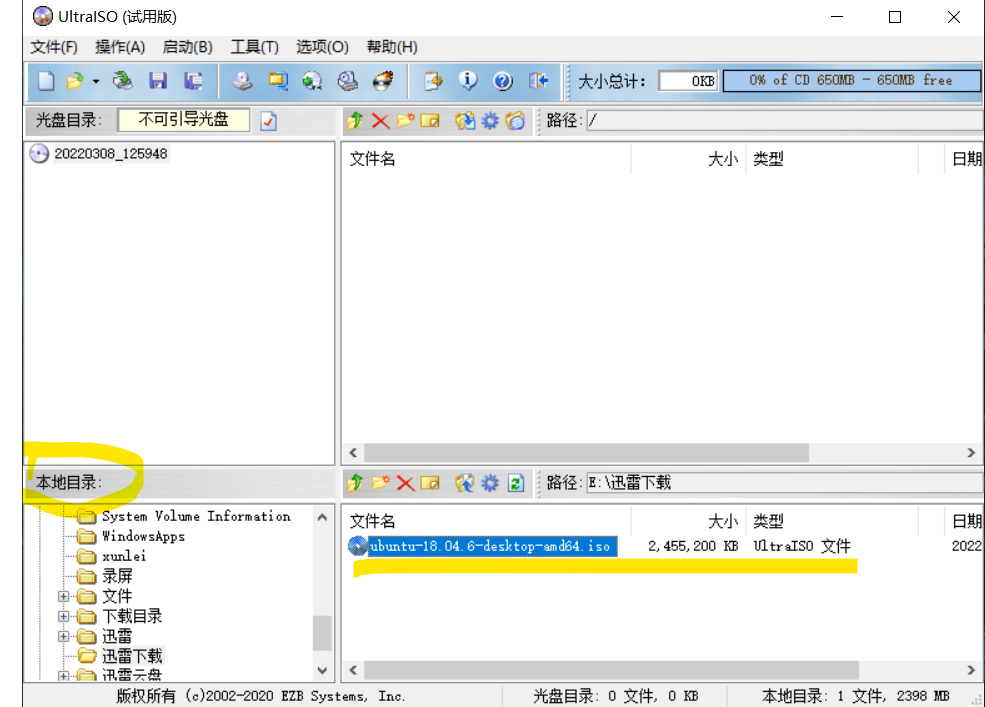The image size is (985, 707).
Task: Select the 20220308_125948 disc root node
Action: tap(111, 153)
